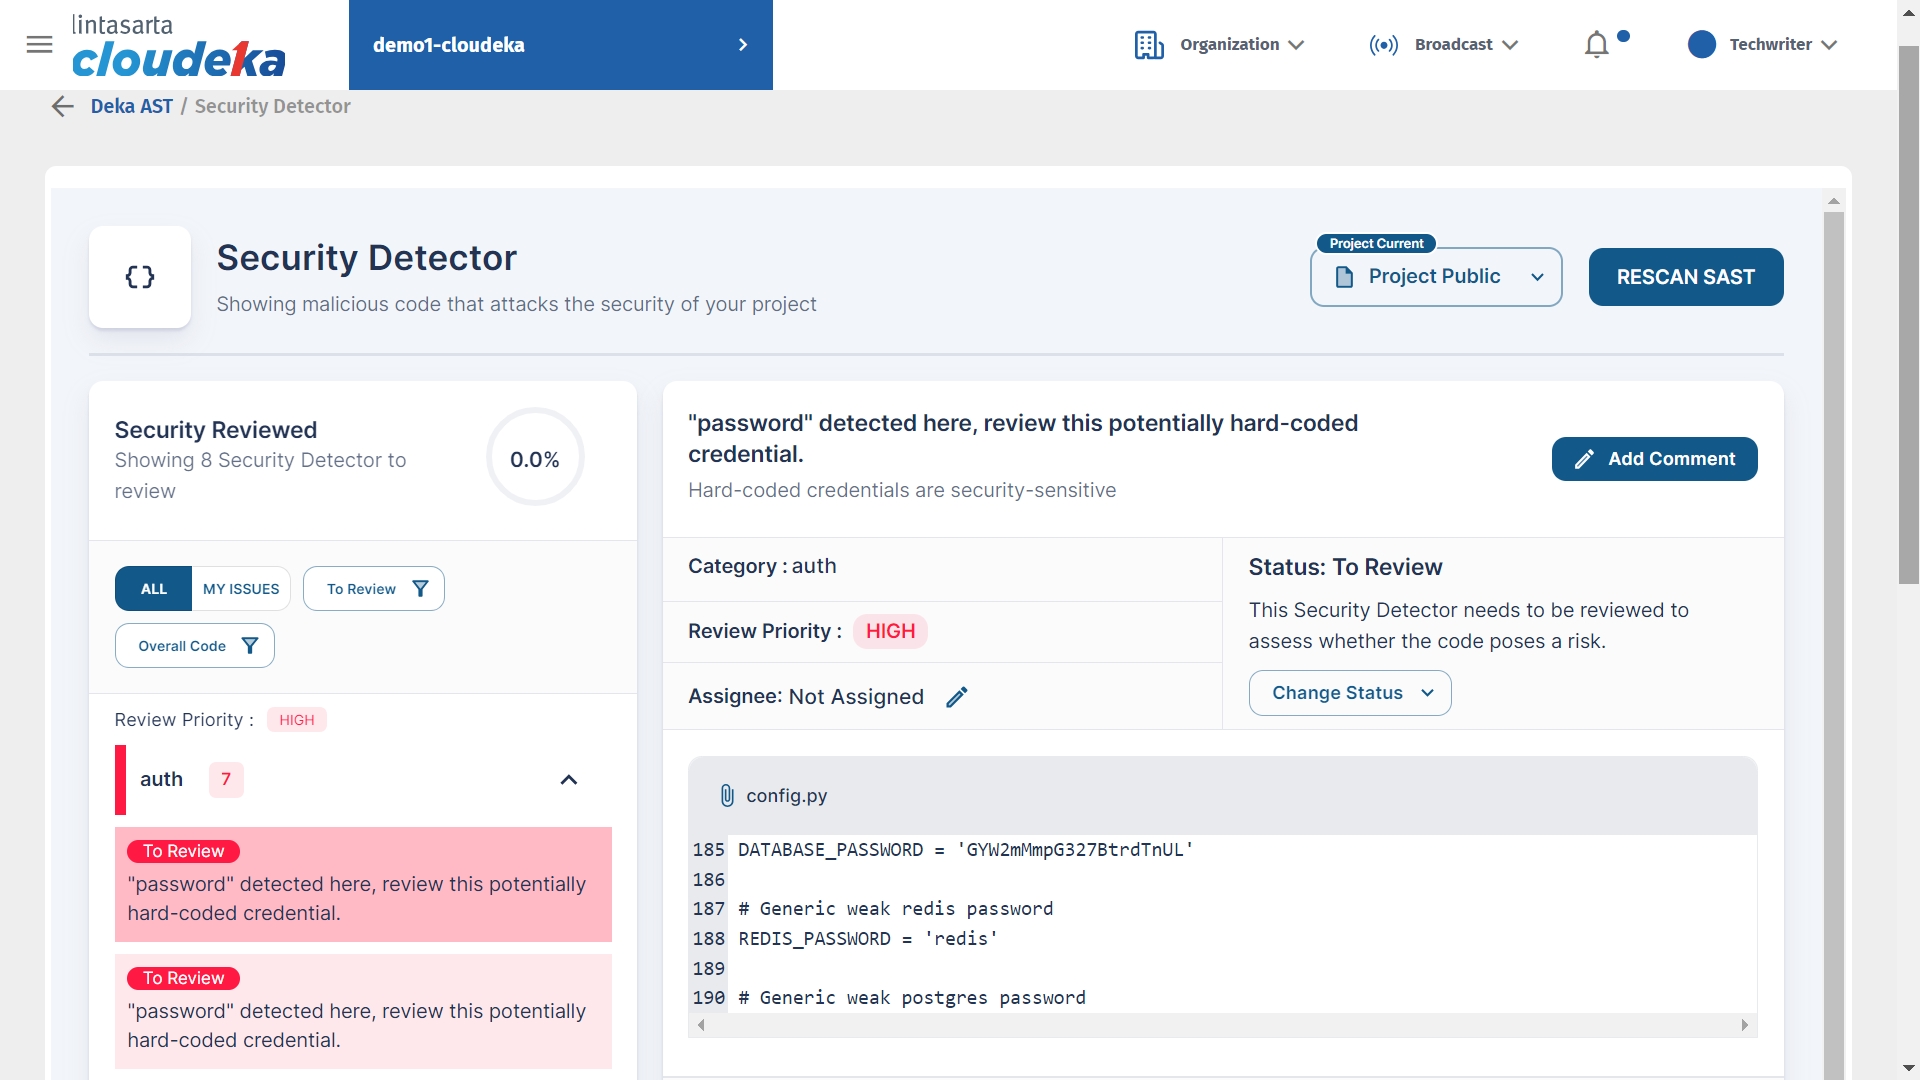Image resolution: width=1920 pixels, height=1080 pixels.
Task: Click the Techwriter avatar circle
Action: (x=1701, y=45)
